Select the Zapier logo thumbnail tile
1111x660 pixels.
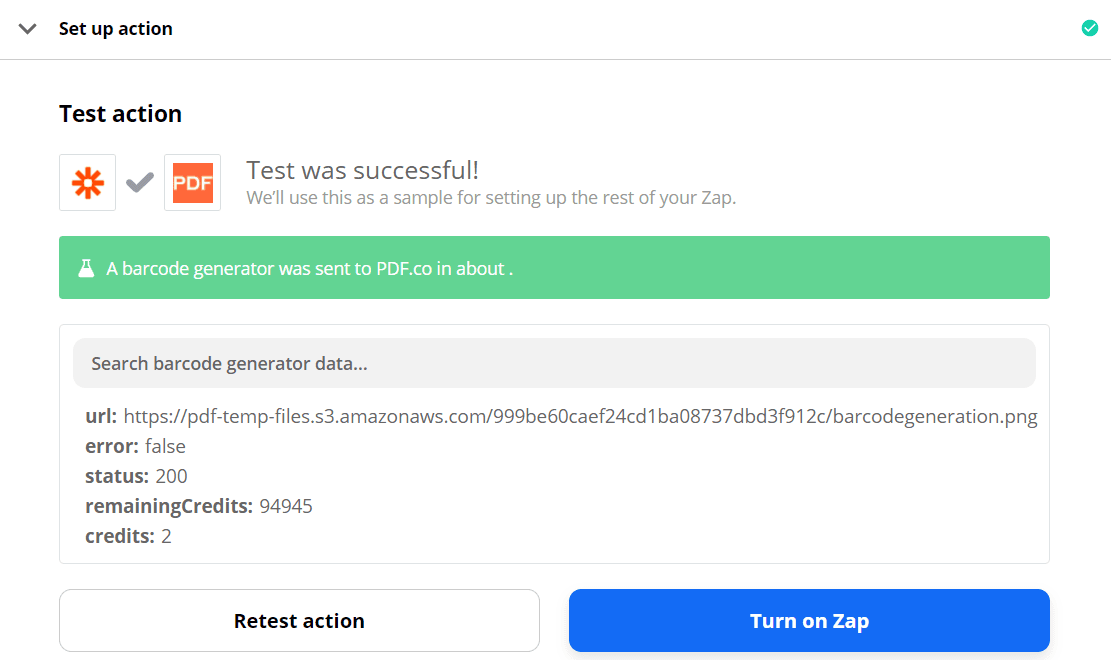click(x=87, y=182)
